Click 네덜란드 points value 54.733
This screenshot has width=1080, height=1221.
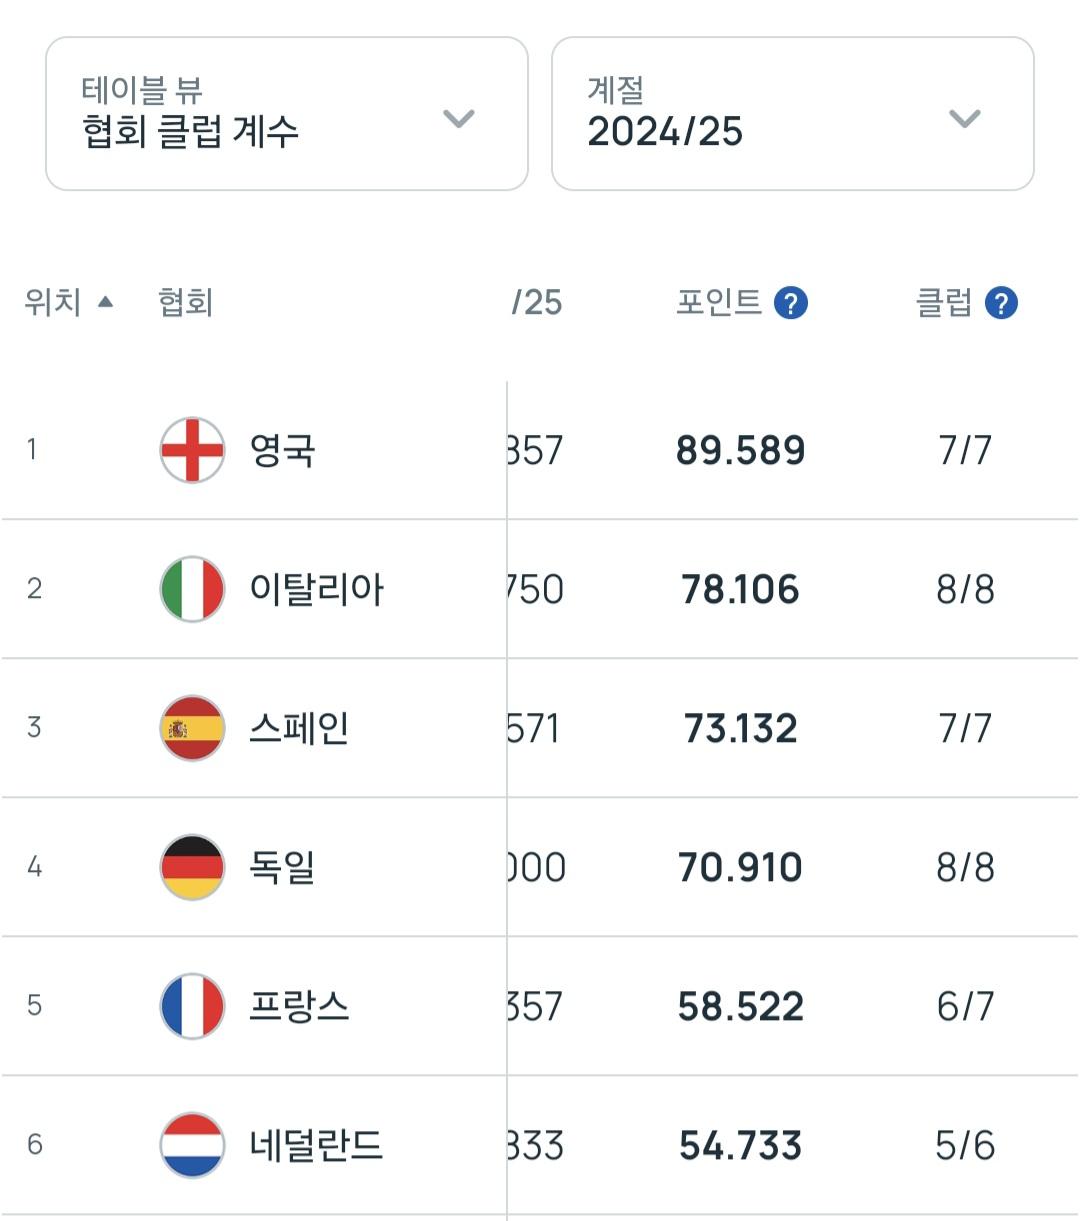(740, 1146)
